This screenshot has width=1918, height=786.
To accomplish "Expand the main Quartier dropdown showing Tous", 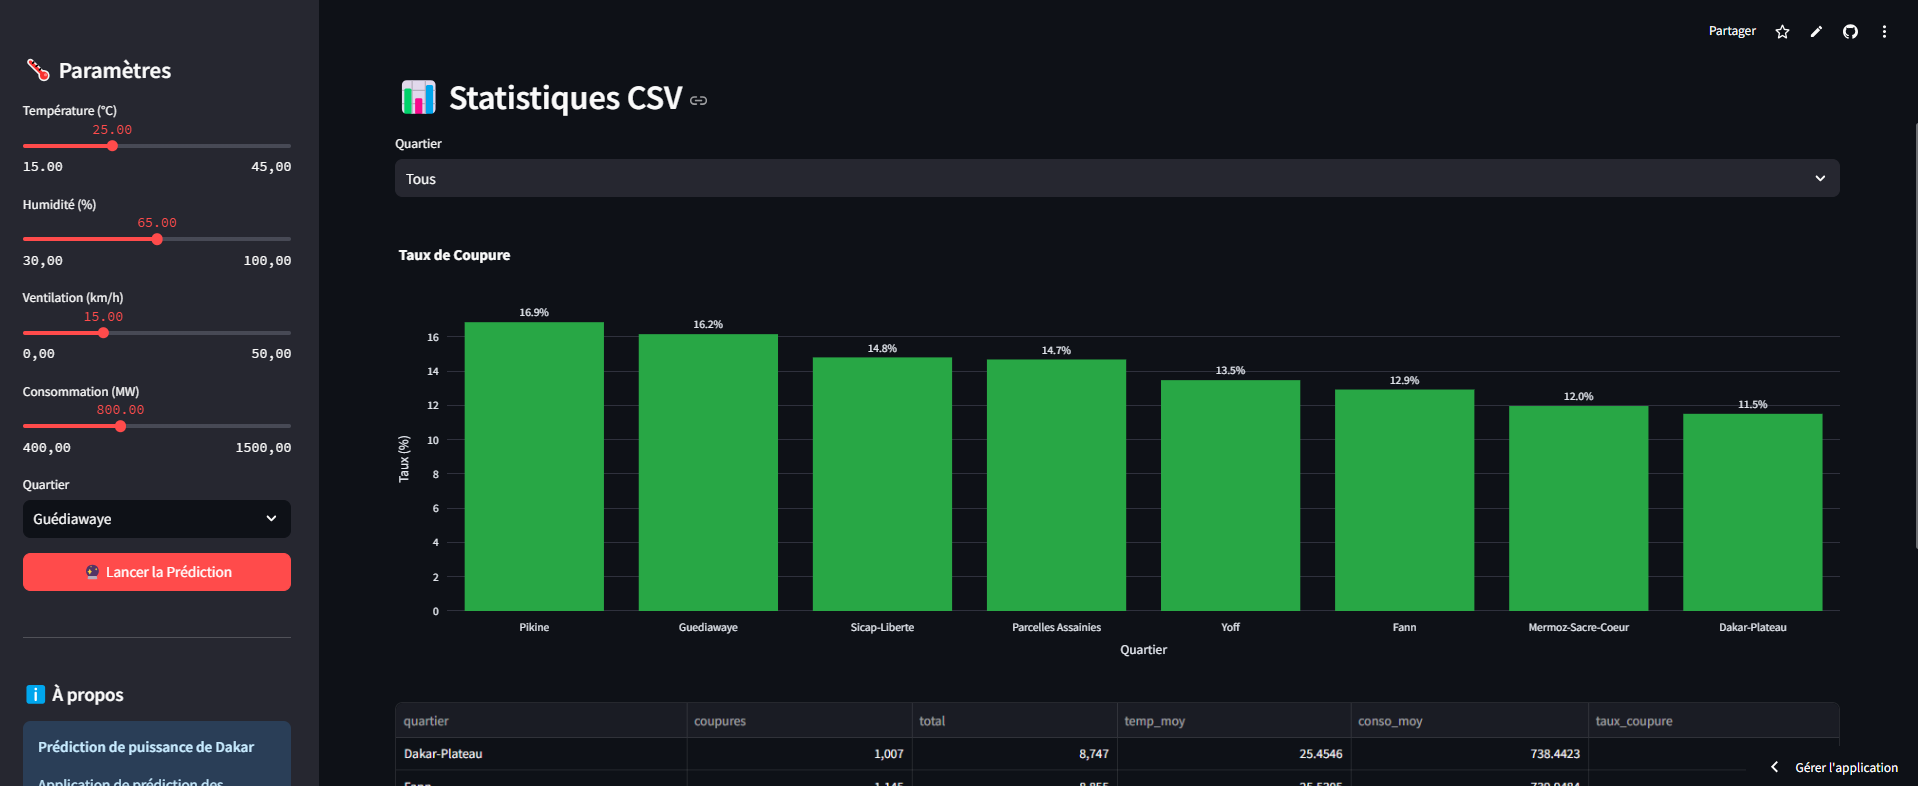I will coord(1116,179).
